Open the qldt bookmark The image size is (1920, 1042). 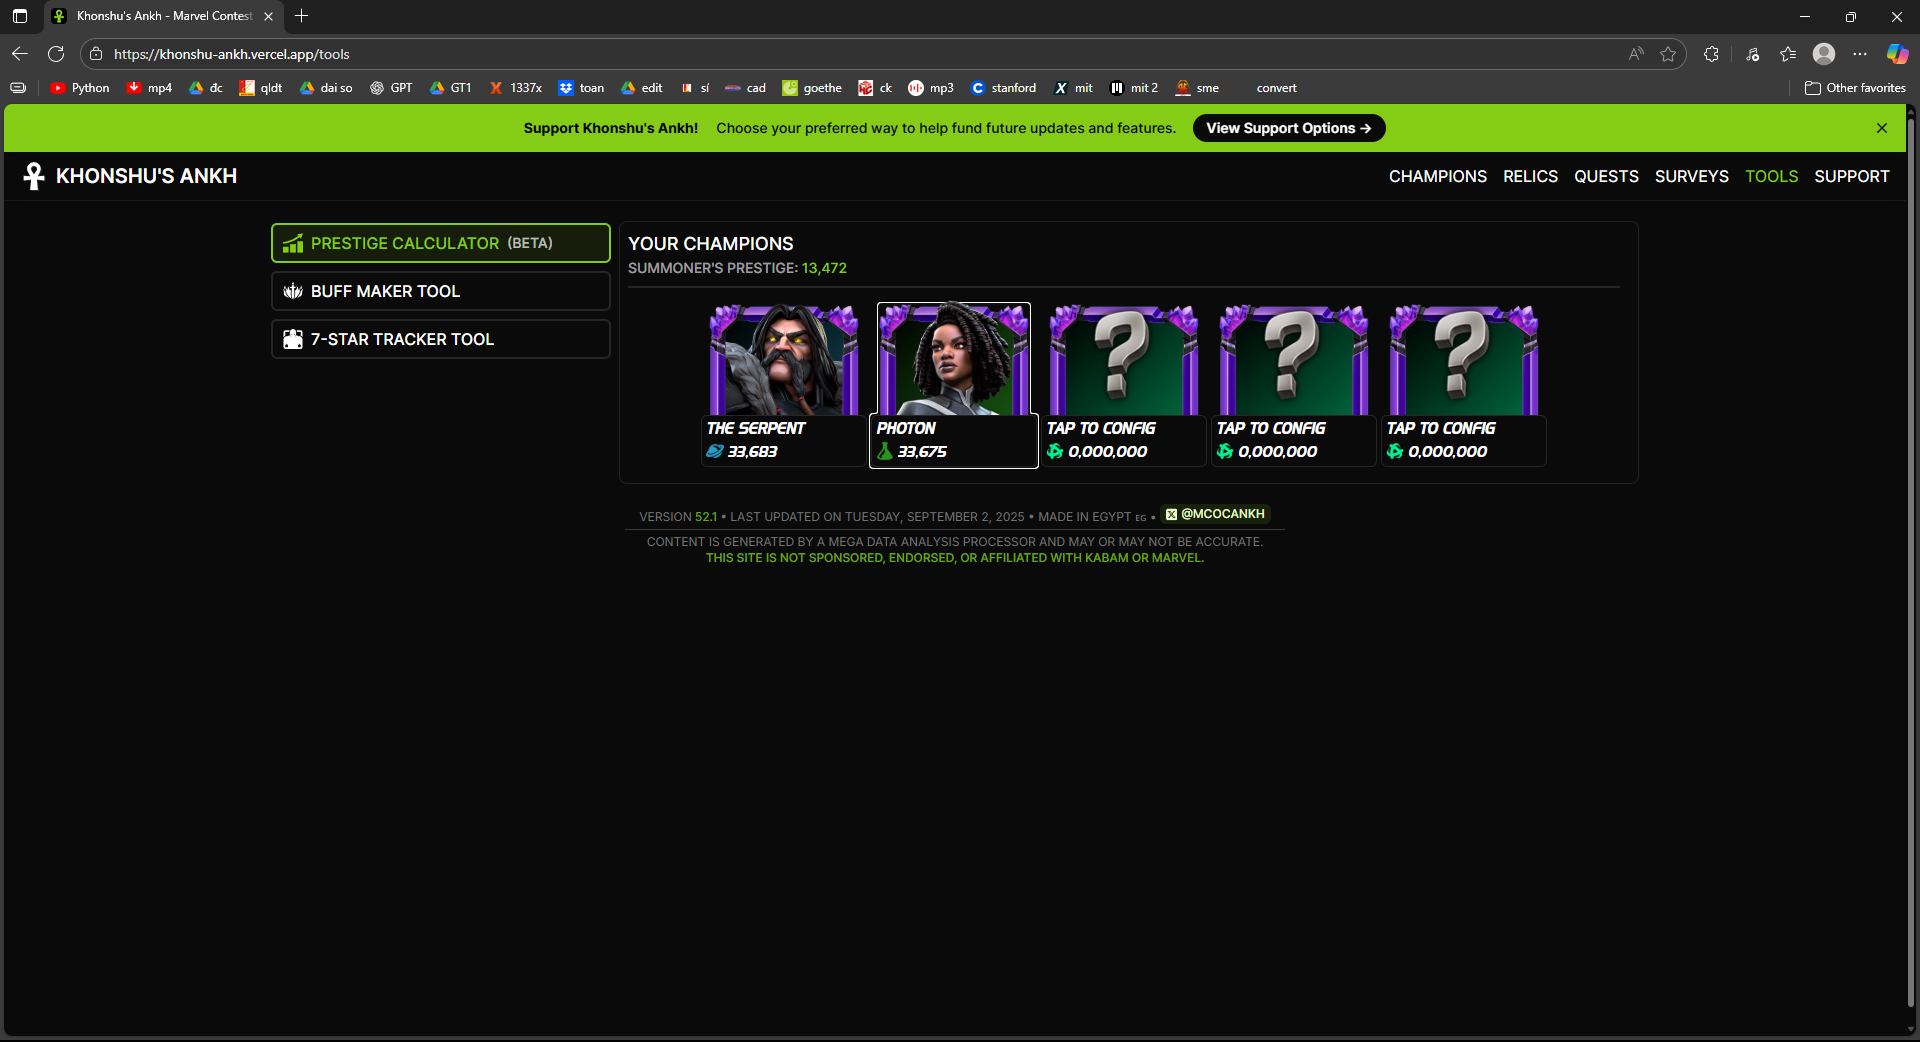pyautogui.click(x=261, y=88)
